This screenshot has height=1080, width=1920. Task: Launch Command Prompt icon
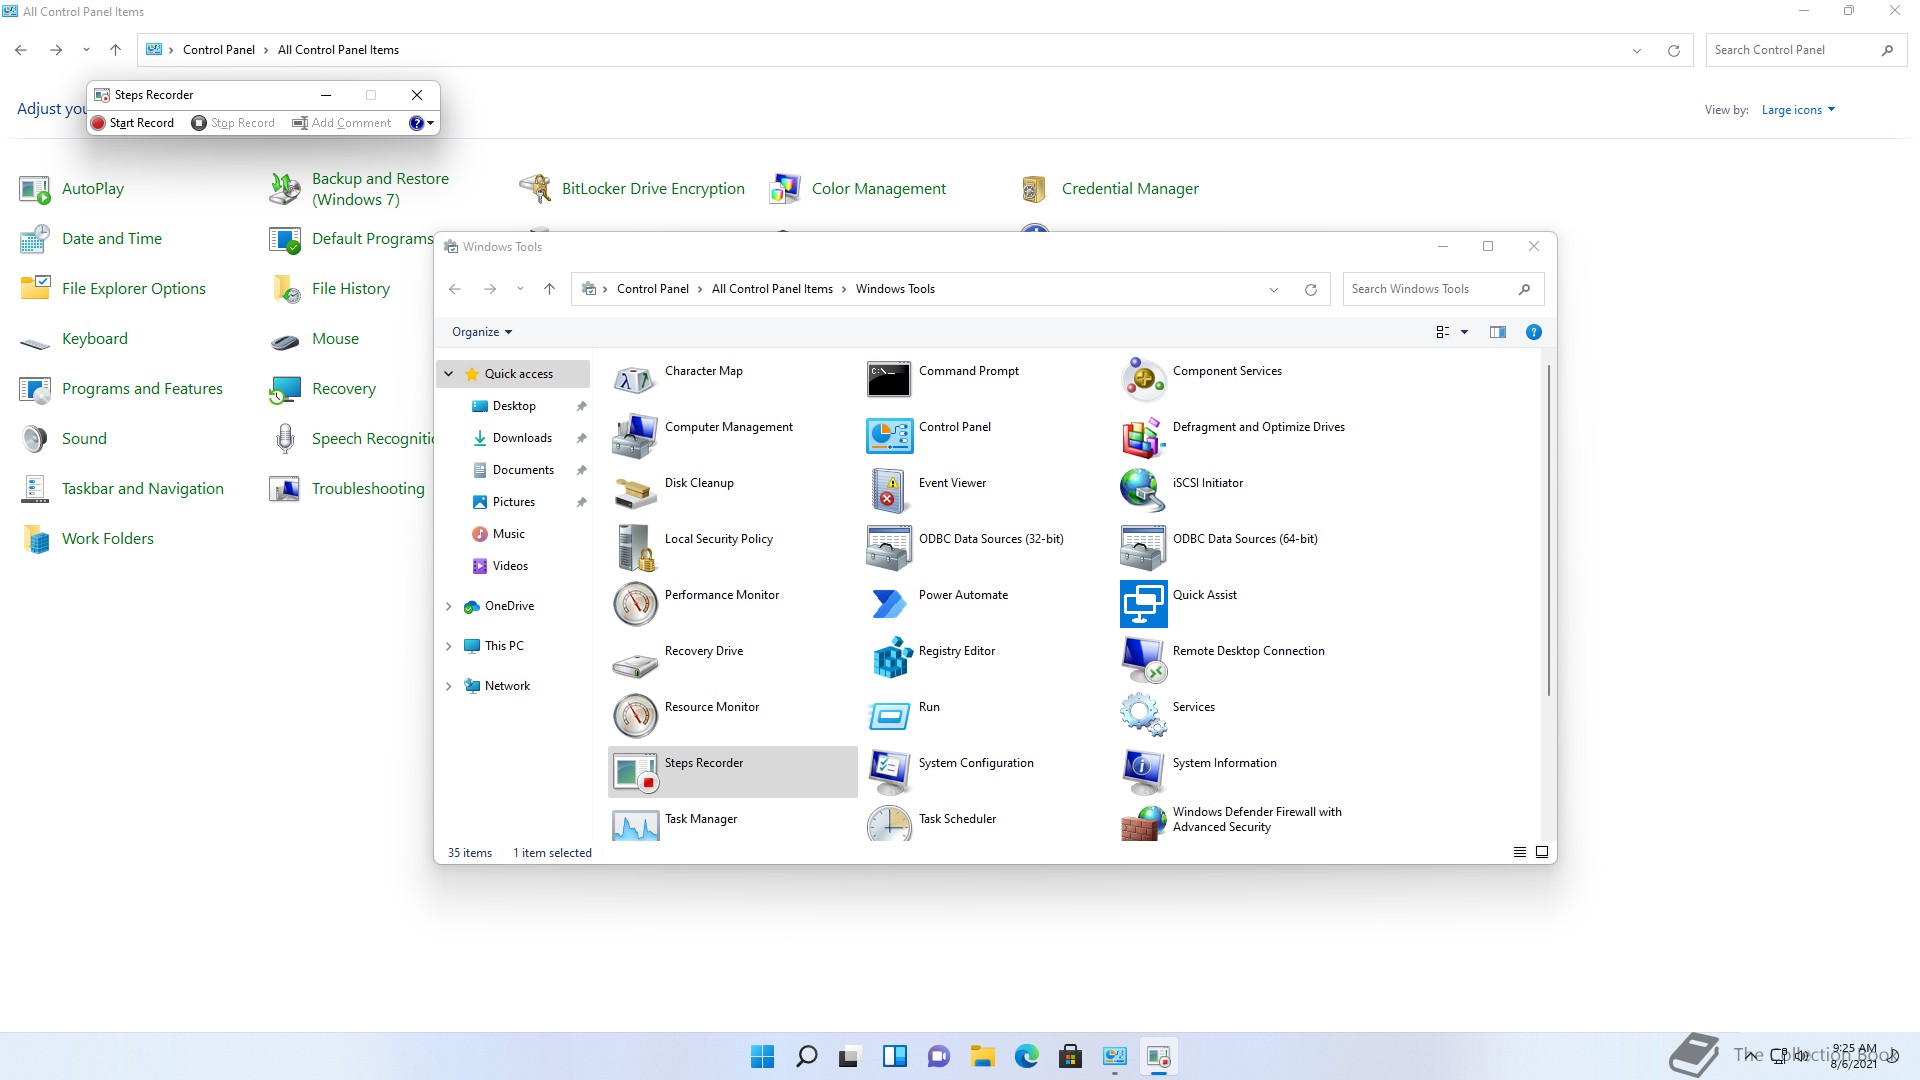(889, 380)
